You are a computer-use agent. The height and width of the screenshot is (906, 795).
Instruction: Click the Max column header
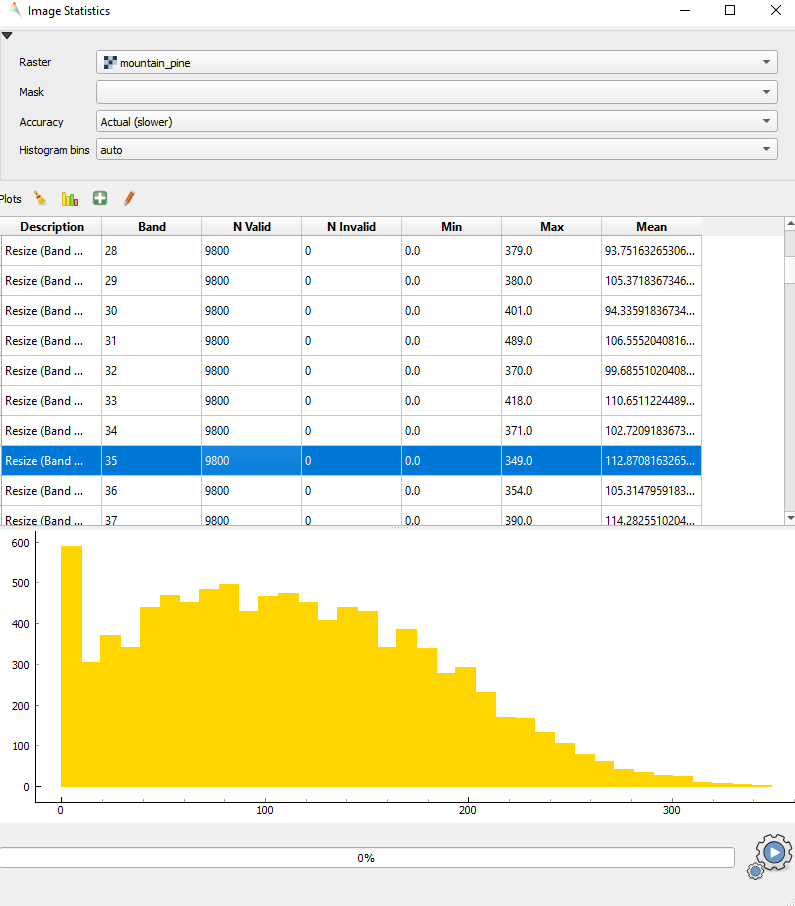[551, 227]
